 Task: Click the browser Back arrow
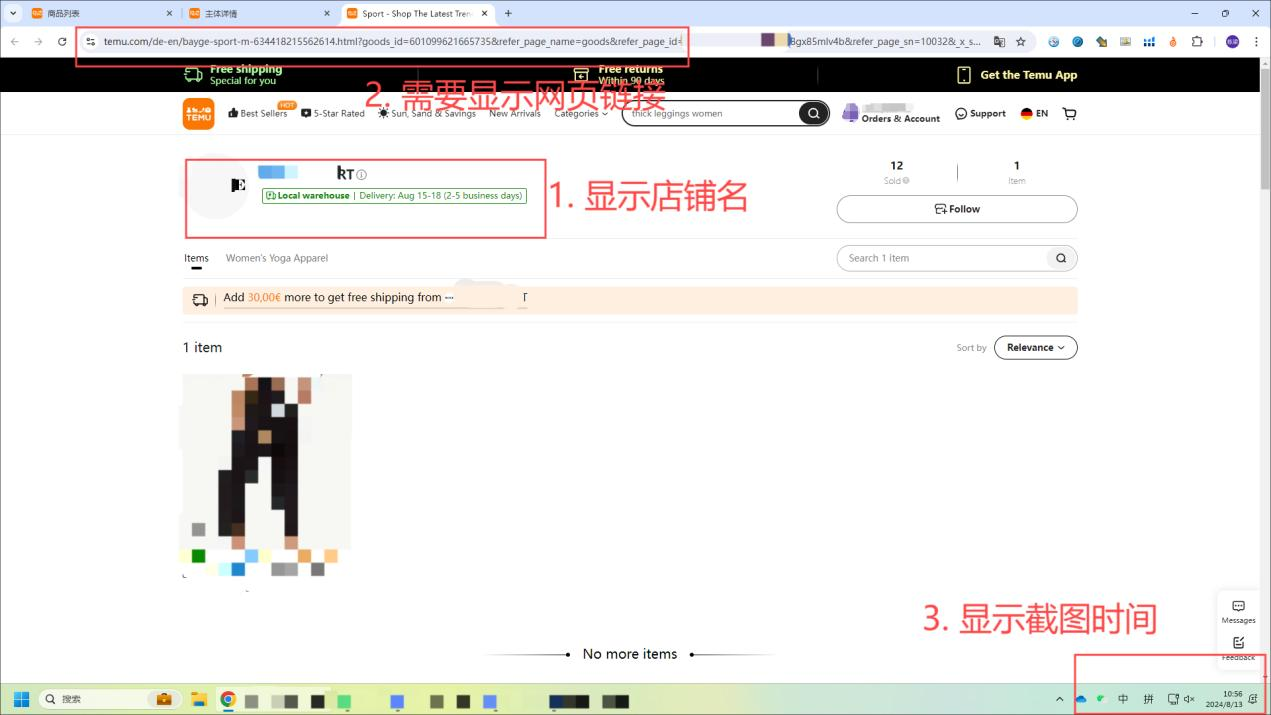[14, 42]
